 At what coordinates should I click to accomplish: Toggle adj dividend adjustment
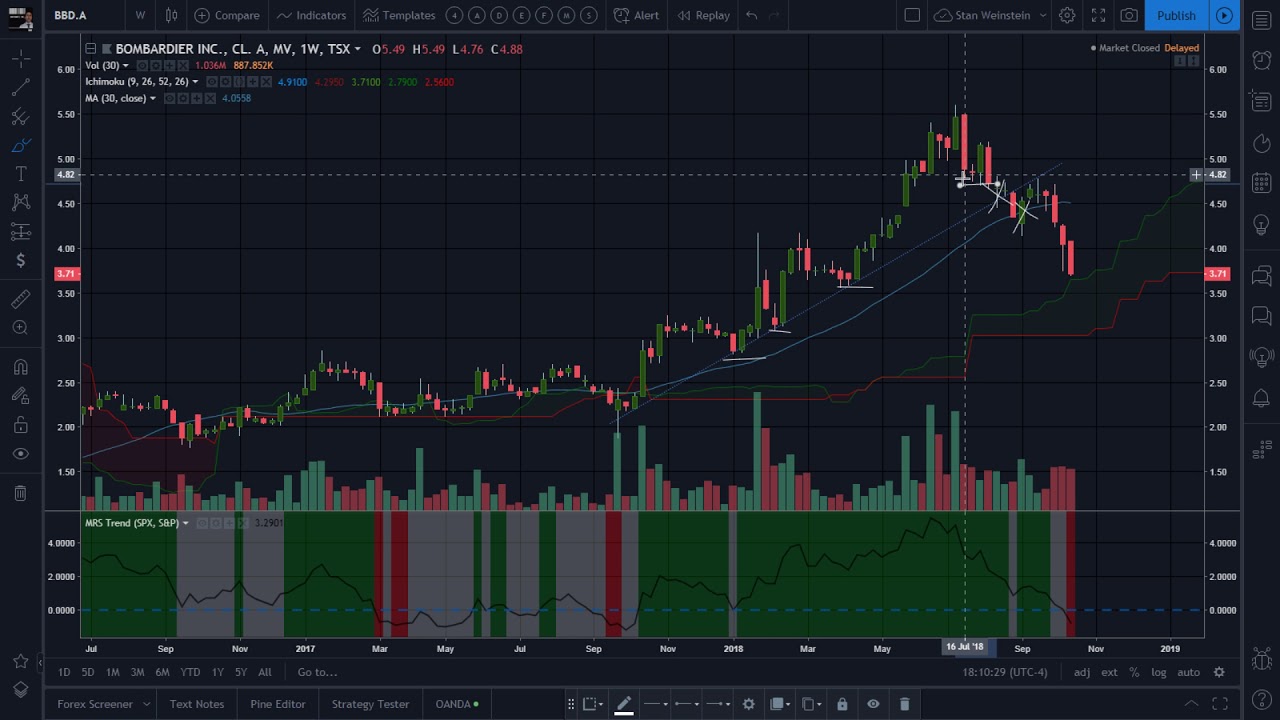point(1082,672)
